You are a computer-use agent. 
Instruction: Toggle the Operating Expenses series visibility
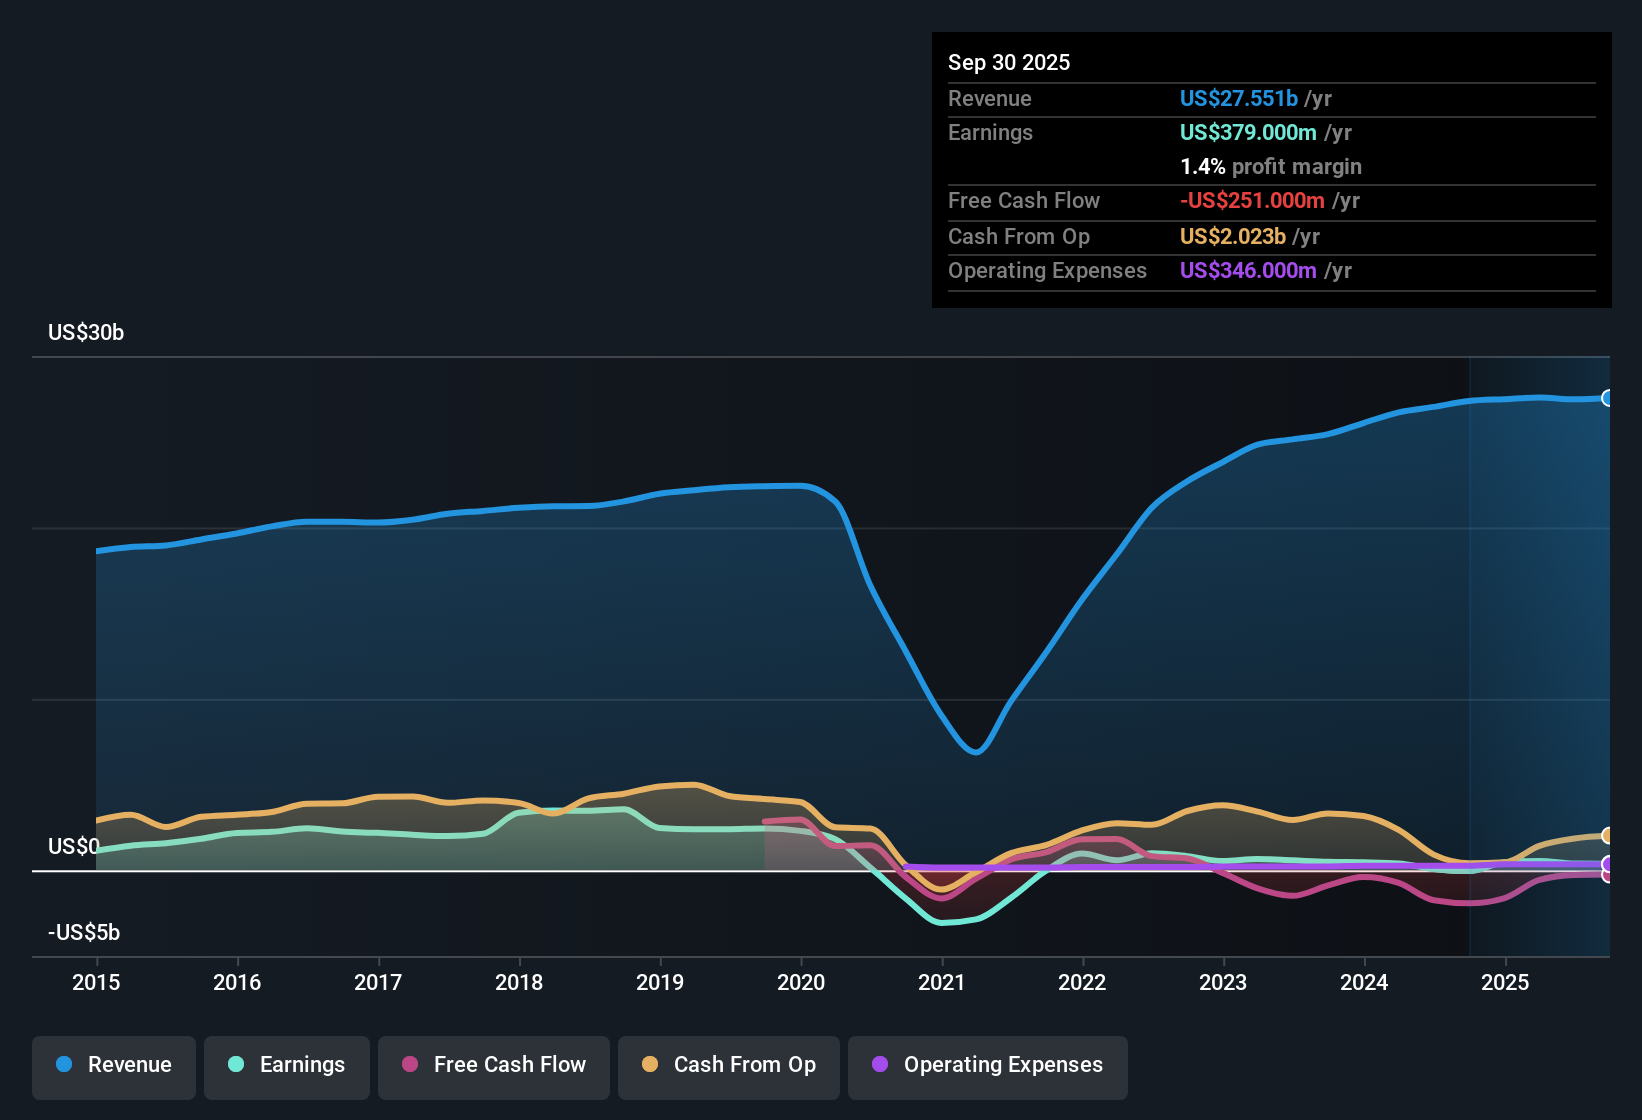(x=987, y=1065)
